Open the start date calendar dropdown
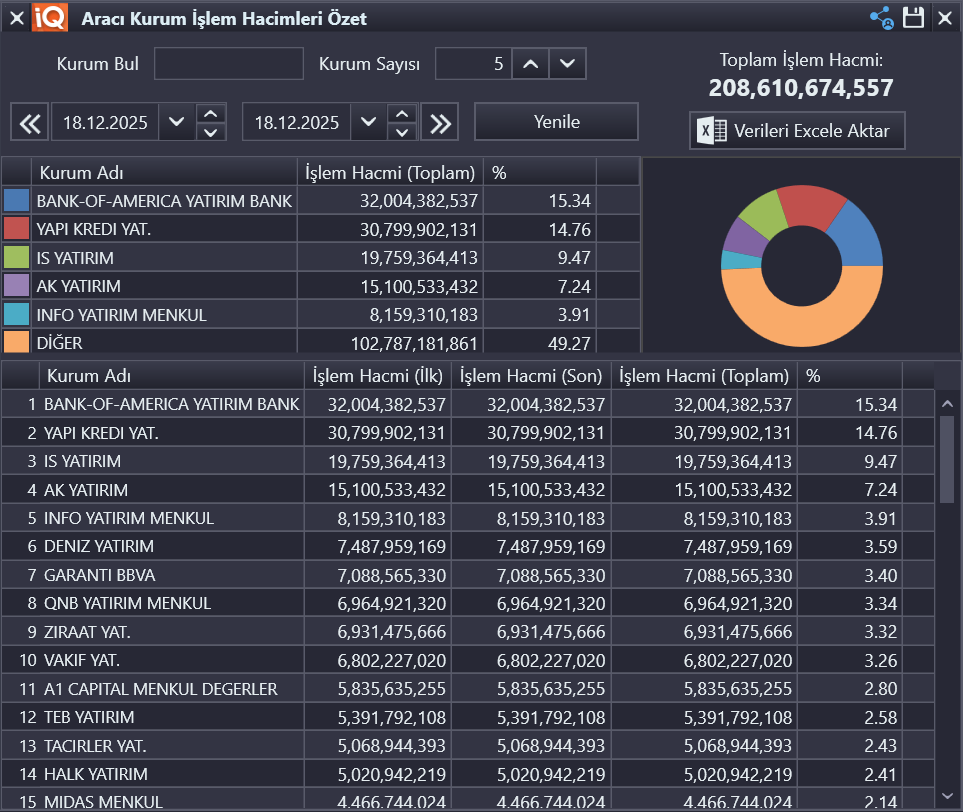 [x=177, y=123]
